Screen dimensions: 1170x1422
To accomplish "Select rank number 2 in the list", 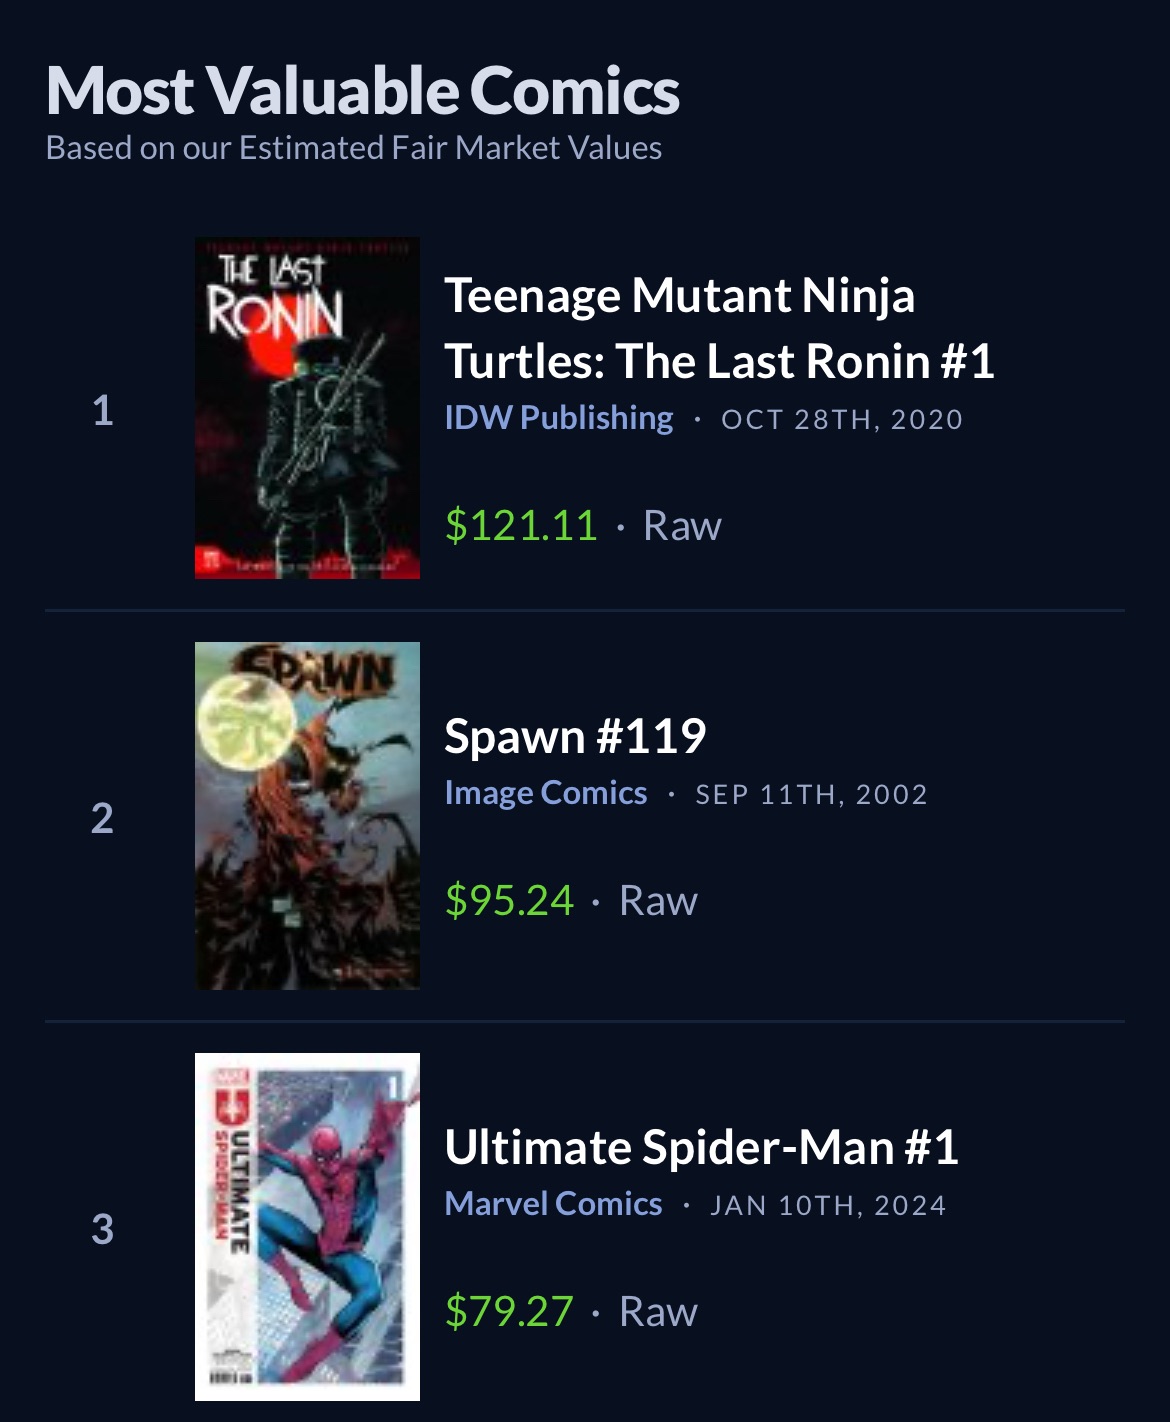I will click(102, 819).
